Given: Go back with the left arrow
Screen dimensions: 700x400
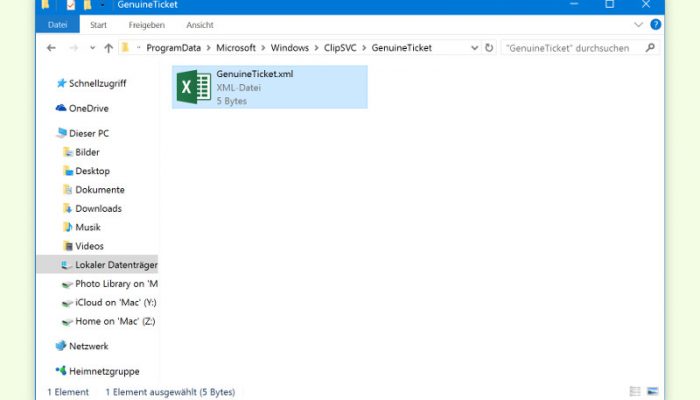Looking at the screenshot, I should pos(51,48).
